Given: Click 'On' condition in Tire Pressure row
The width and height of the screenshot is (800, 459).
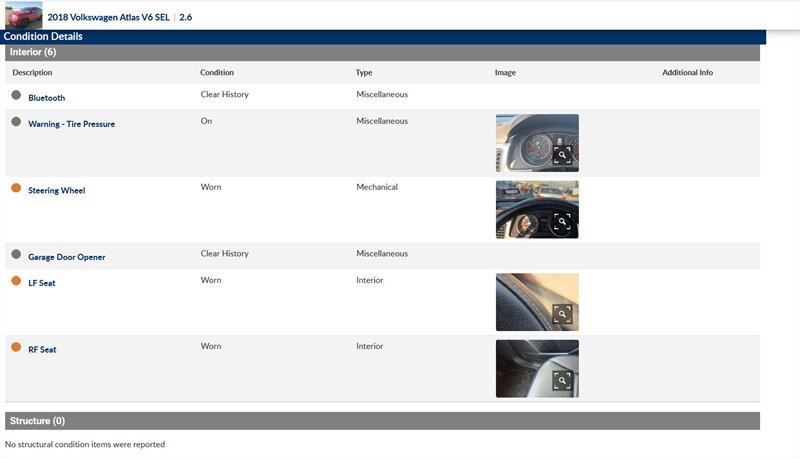Looking at the screenshot, I should point(206,121).
